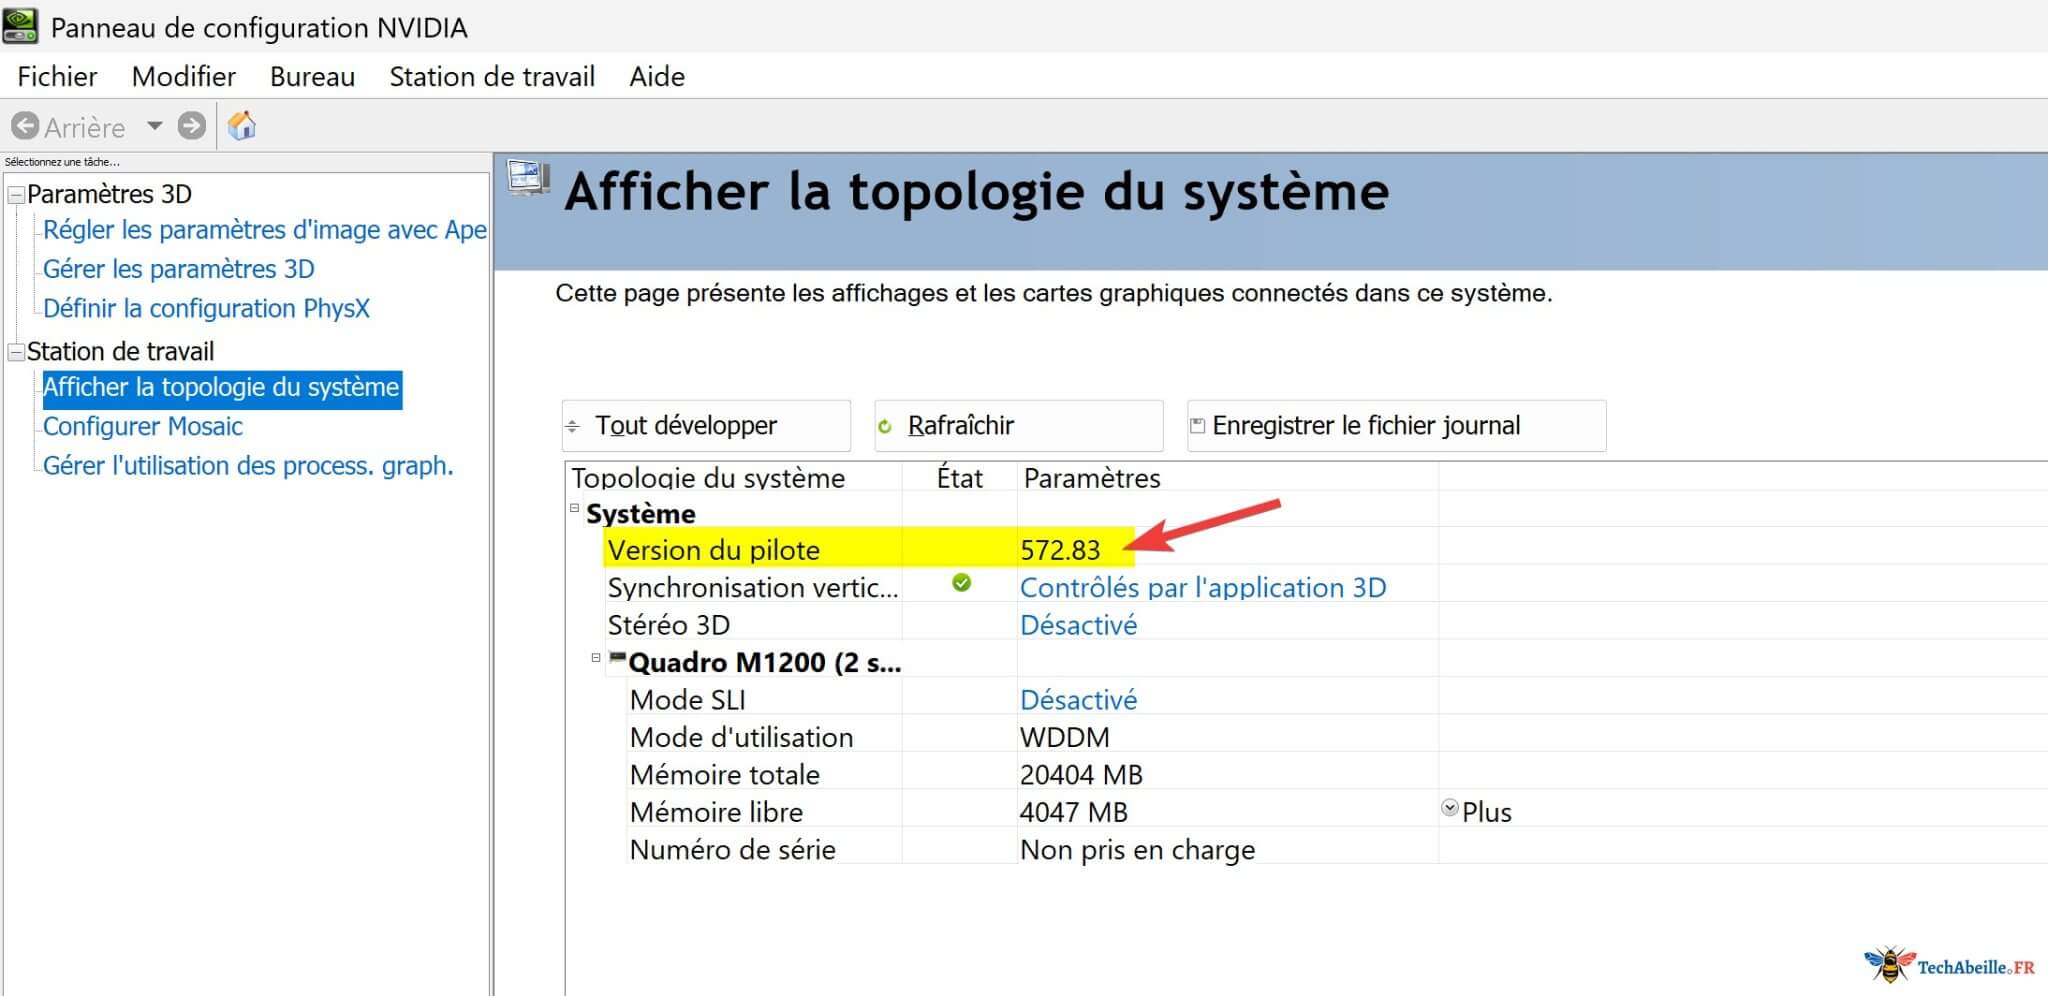Click the driver version value 572.83
Image resolution: width=2048 pixels, height=996 pixels.
point(1060,550)
